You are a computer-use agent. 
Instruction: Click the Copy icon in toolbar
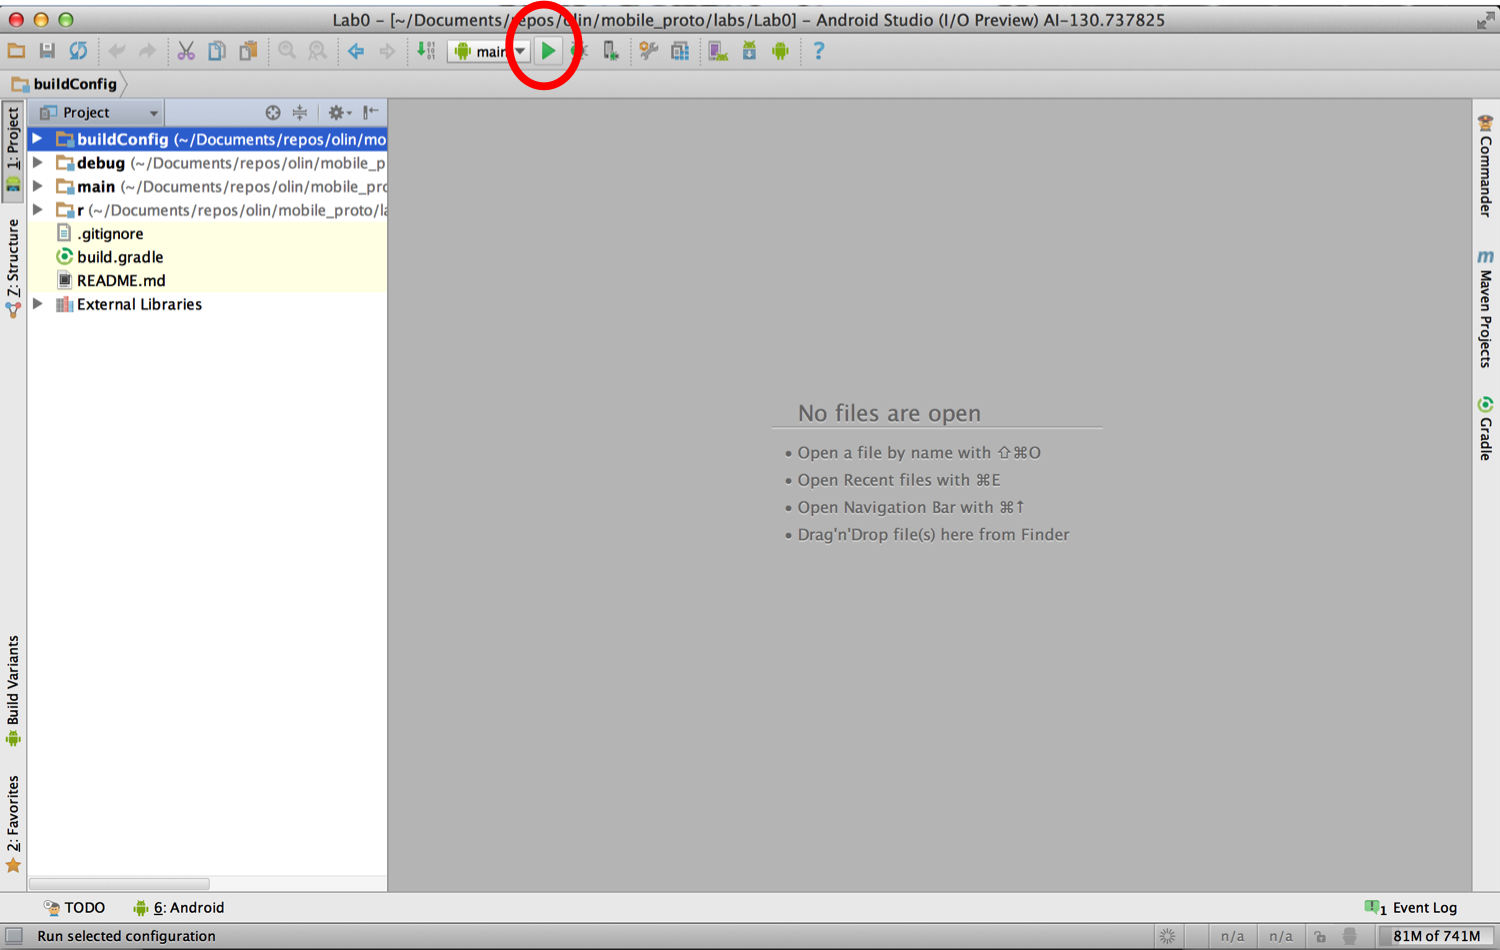pyautogui.click(x=217, y=51)
